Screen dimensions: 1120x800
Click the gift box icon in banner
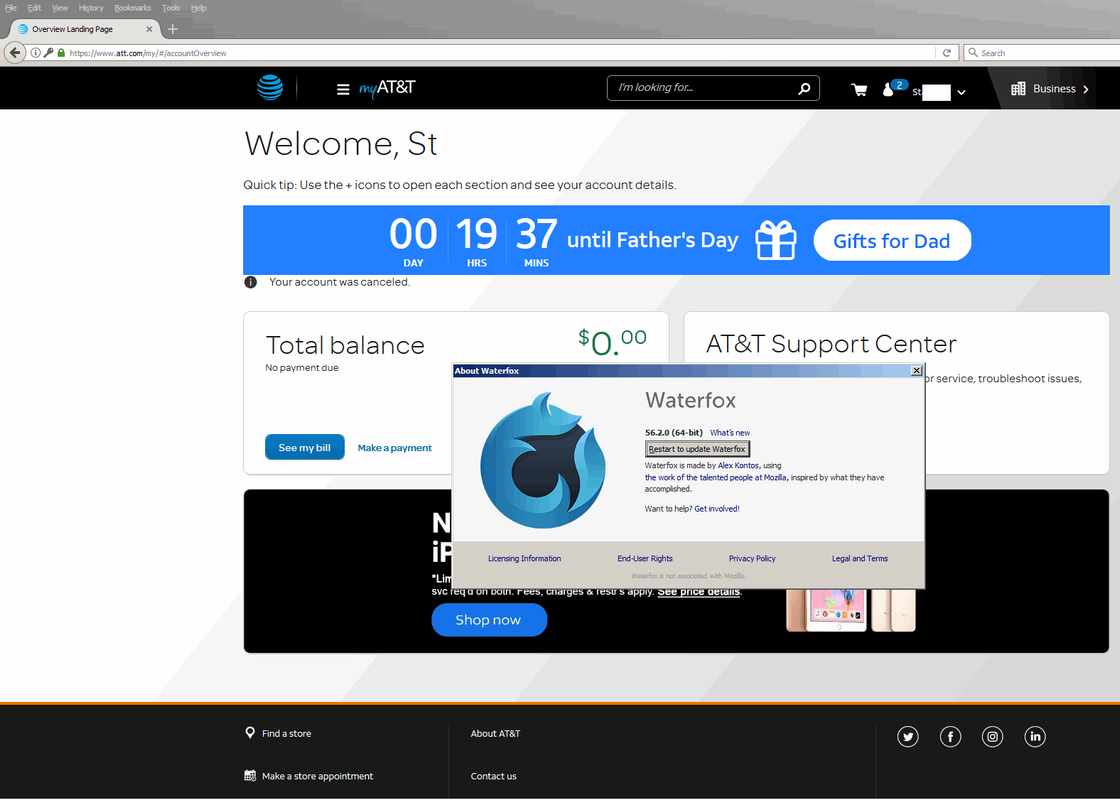pos(776,240)
